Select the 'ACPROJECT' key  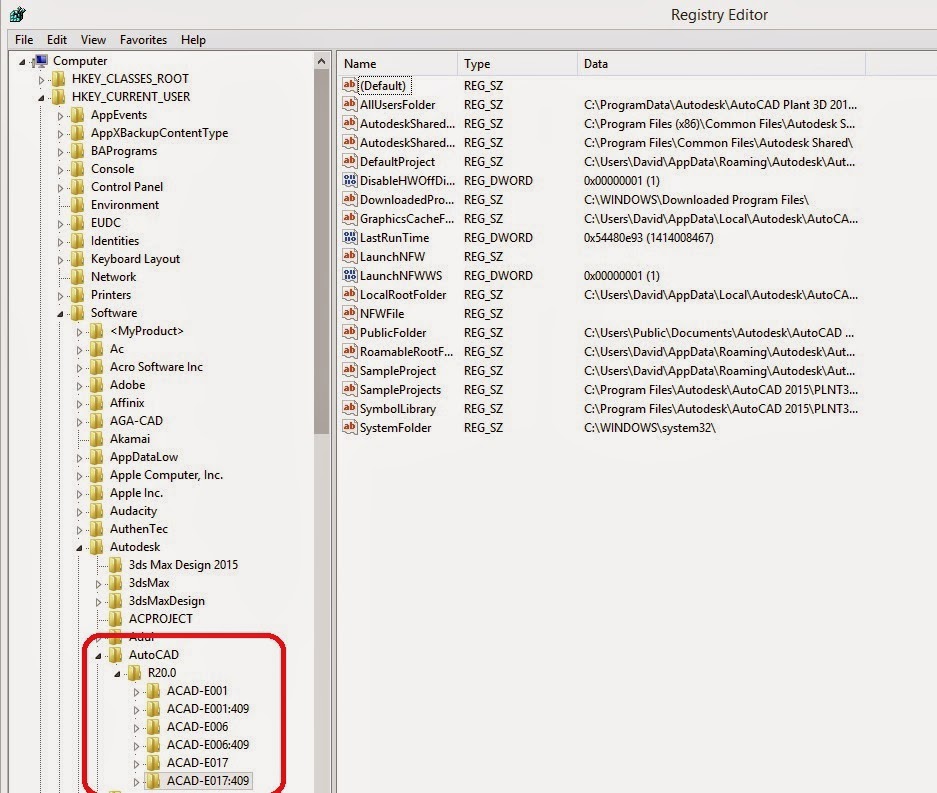pyautogui.click(x=161, y=619)
